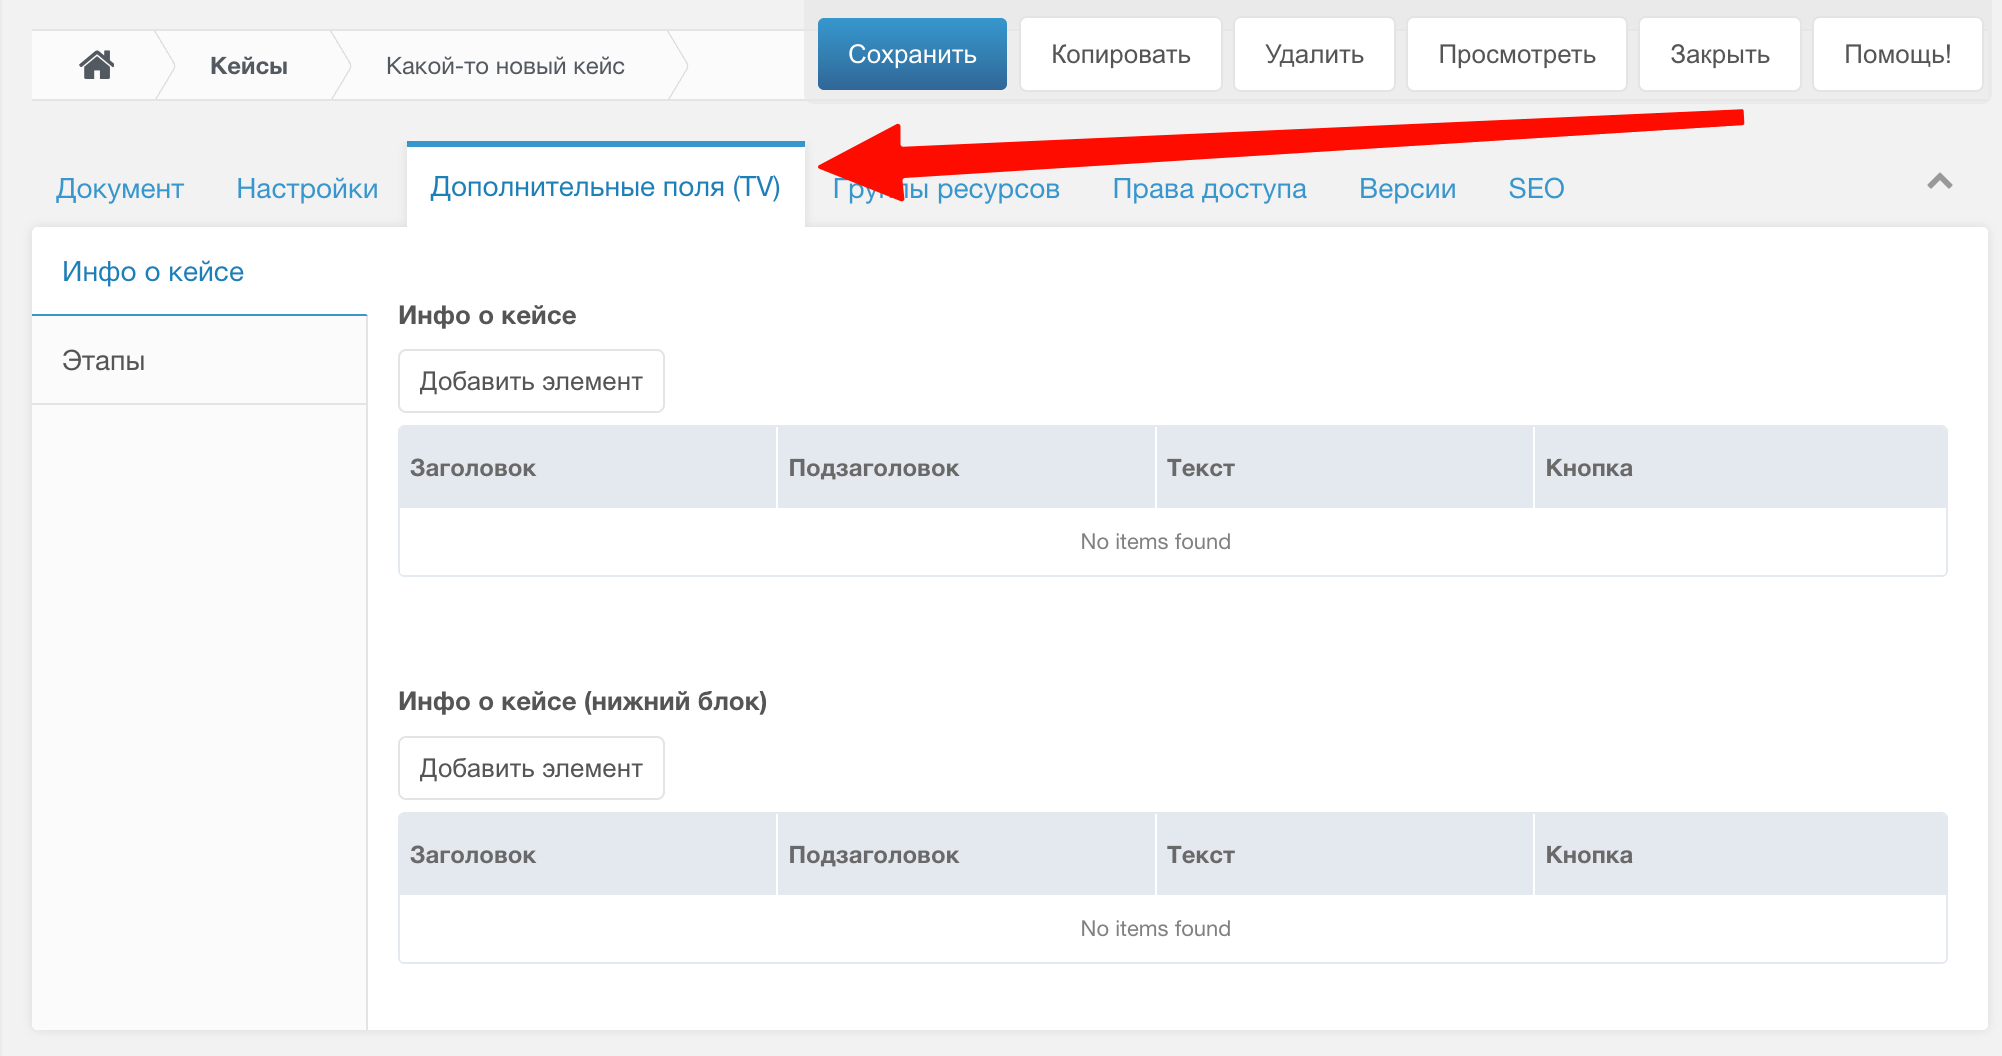
Task: Go to the SEO tab
Action: [1536, 188]
